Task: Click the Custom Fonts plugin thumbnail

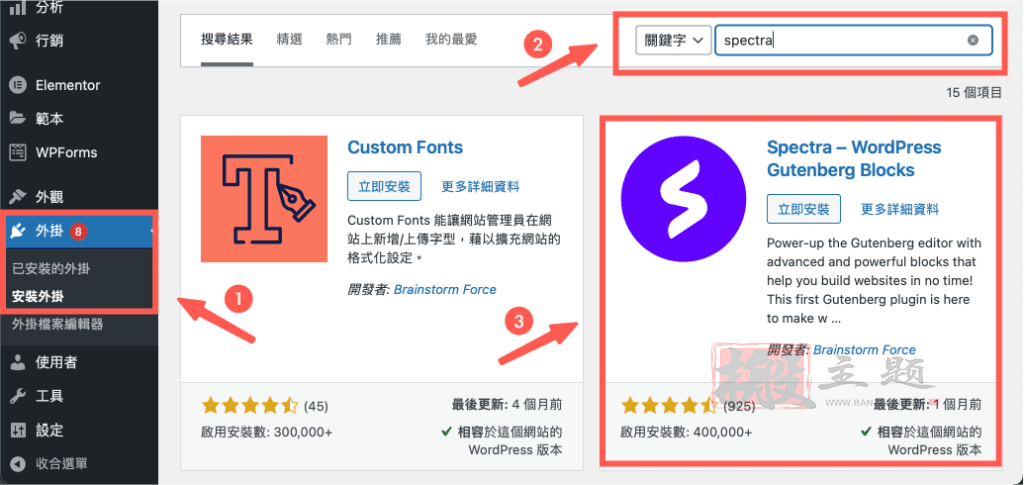Action: click(264, 199)
